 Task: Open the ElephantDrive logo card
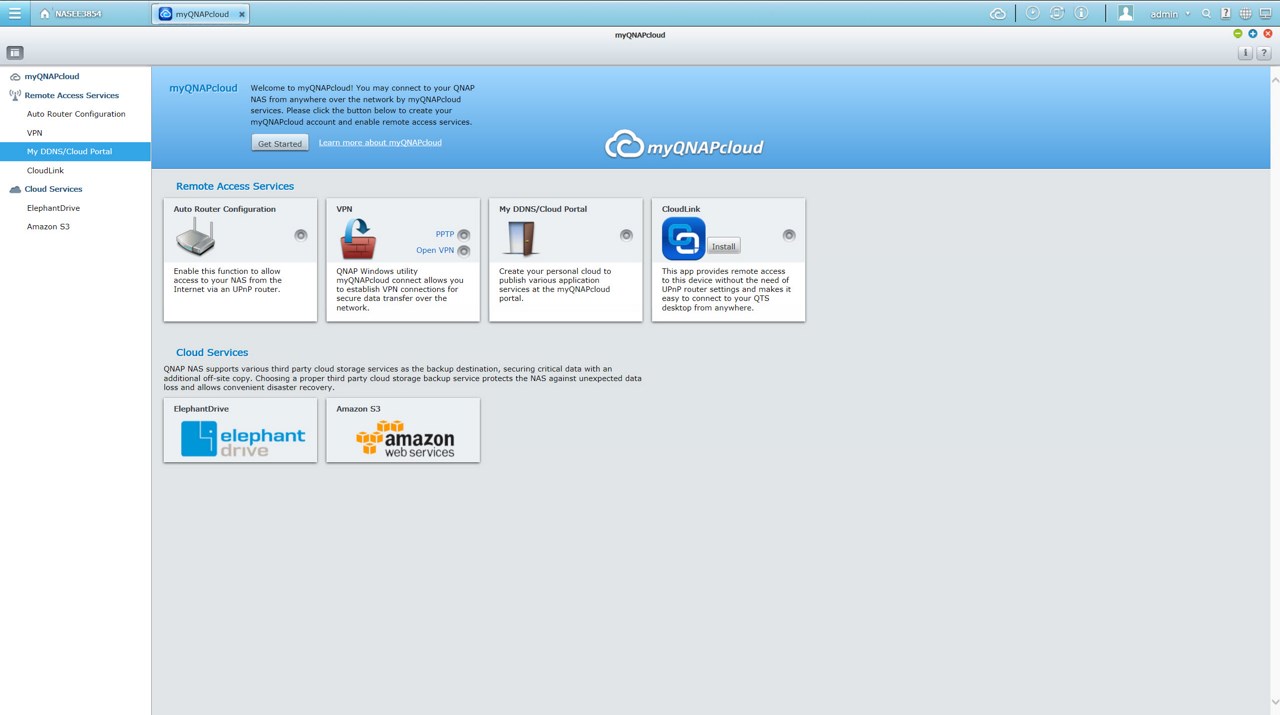(243, 438)
